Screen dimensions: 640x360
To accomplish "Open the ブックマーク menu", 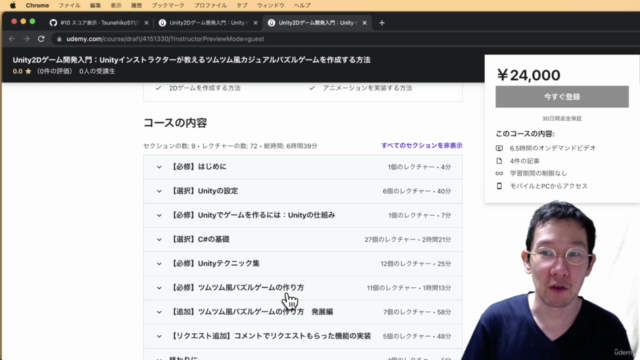I will coord(168,5).
